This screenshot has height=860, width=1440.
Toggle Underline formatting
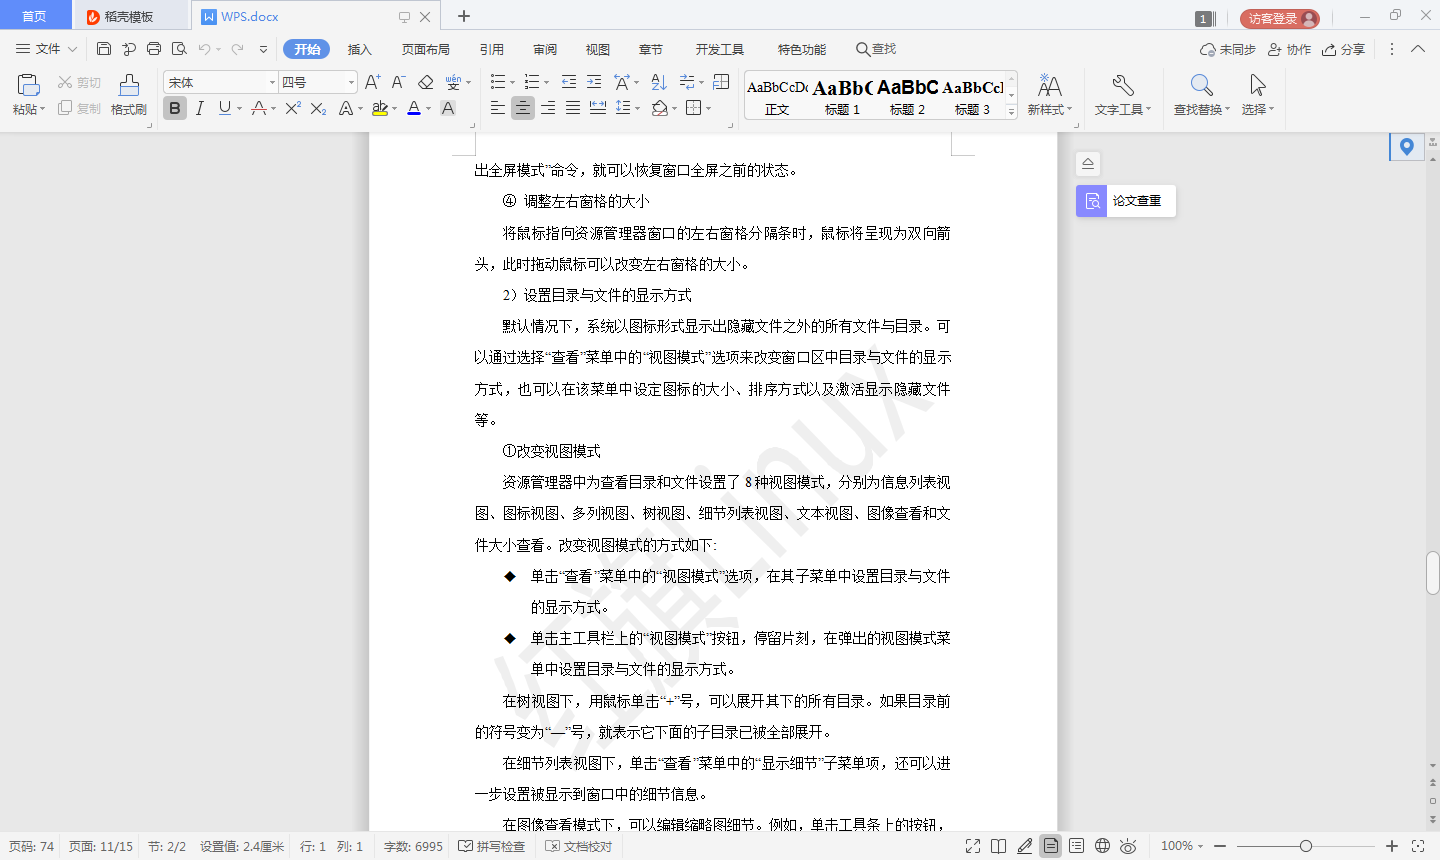(x=225, y=108)
